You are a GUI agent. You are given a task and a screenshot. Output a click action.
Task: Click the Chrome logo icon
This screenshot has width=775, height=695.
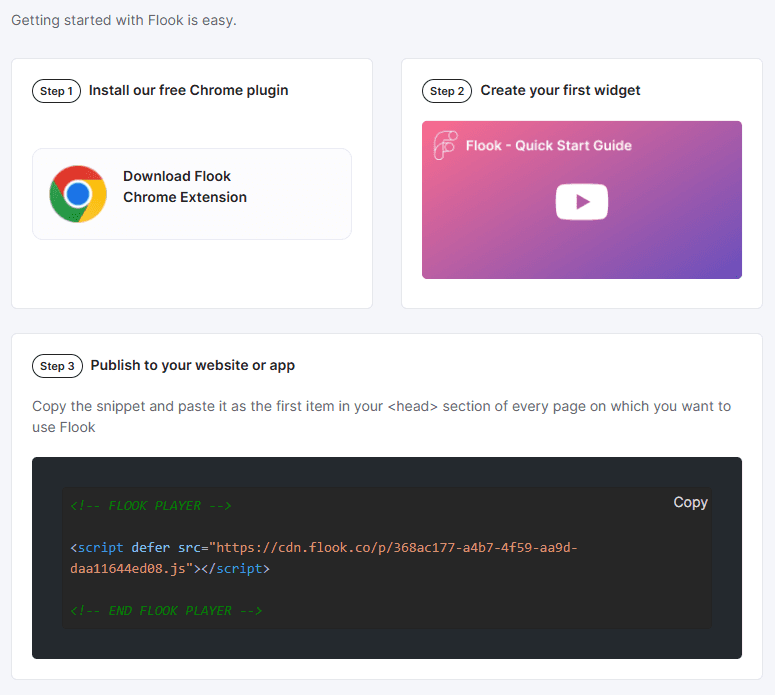(x=78, y=194)
